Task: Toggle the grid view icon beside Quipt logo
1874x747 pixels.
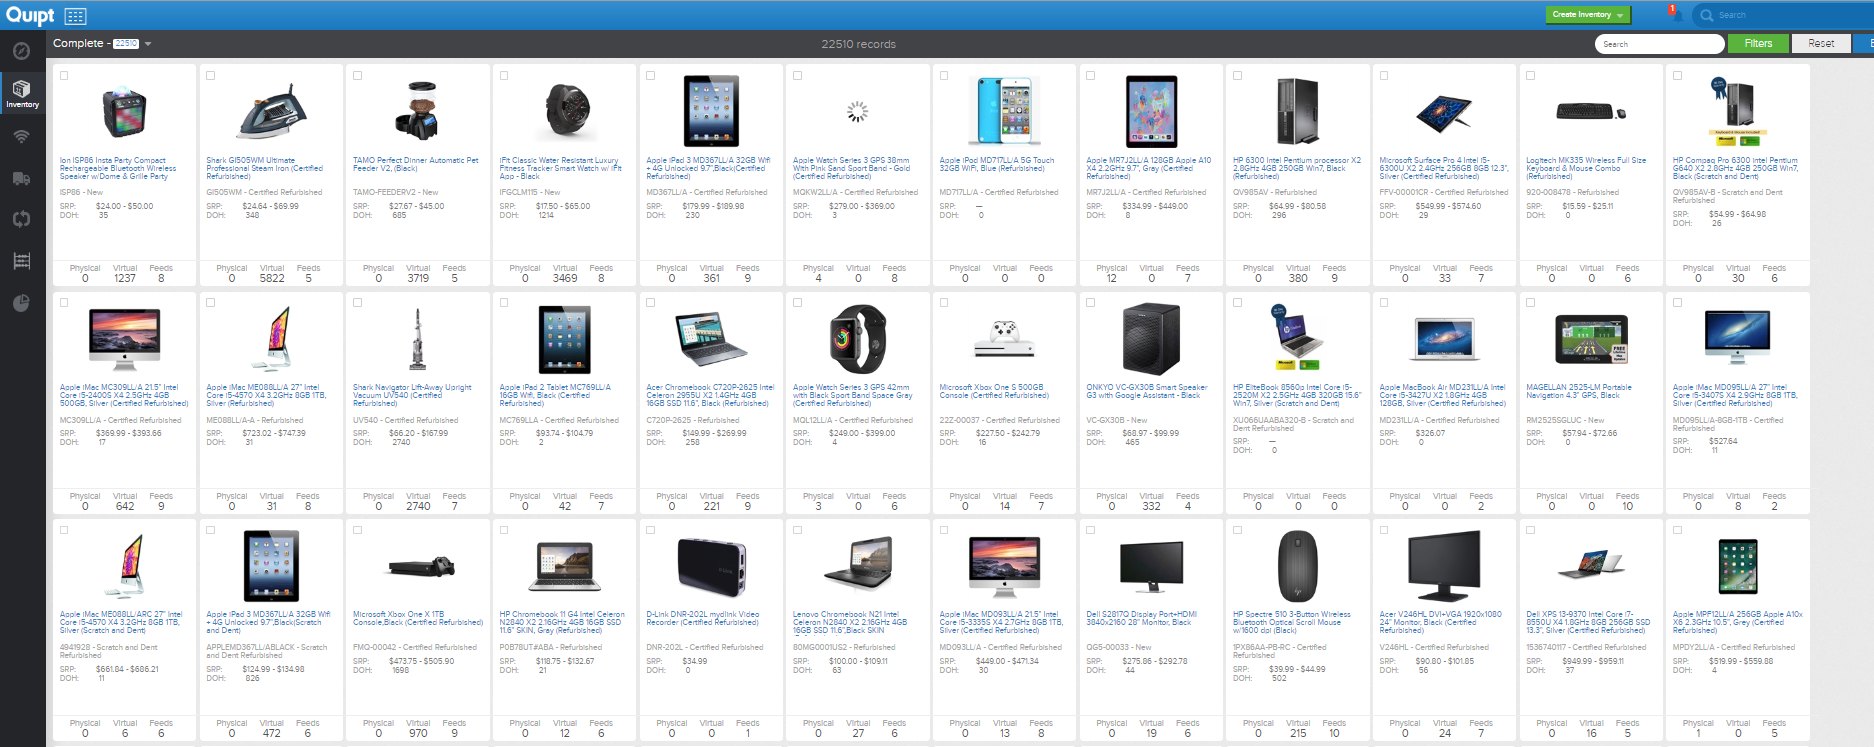Action: tap(75, 16)
